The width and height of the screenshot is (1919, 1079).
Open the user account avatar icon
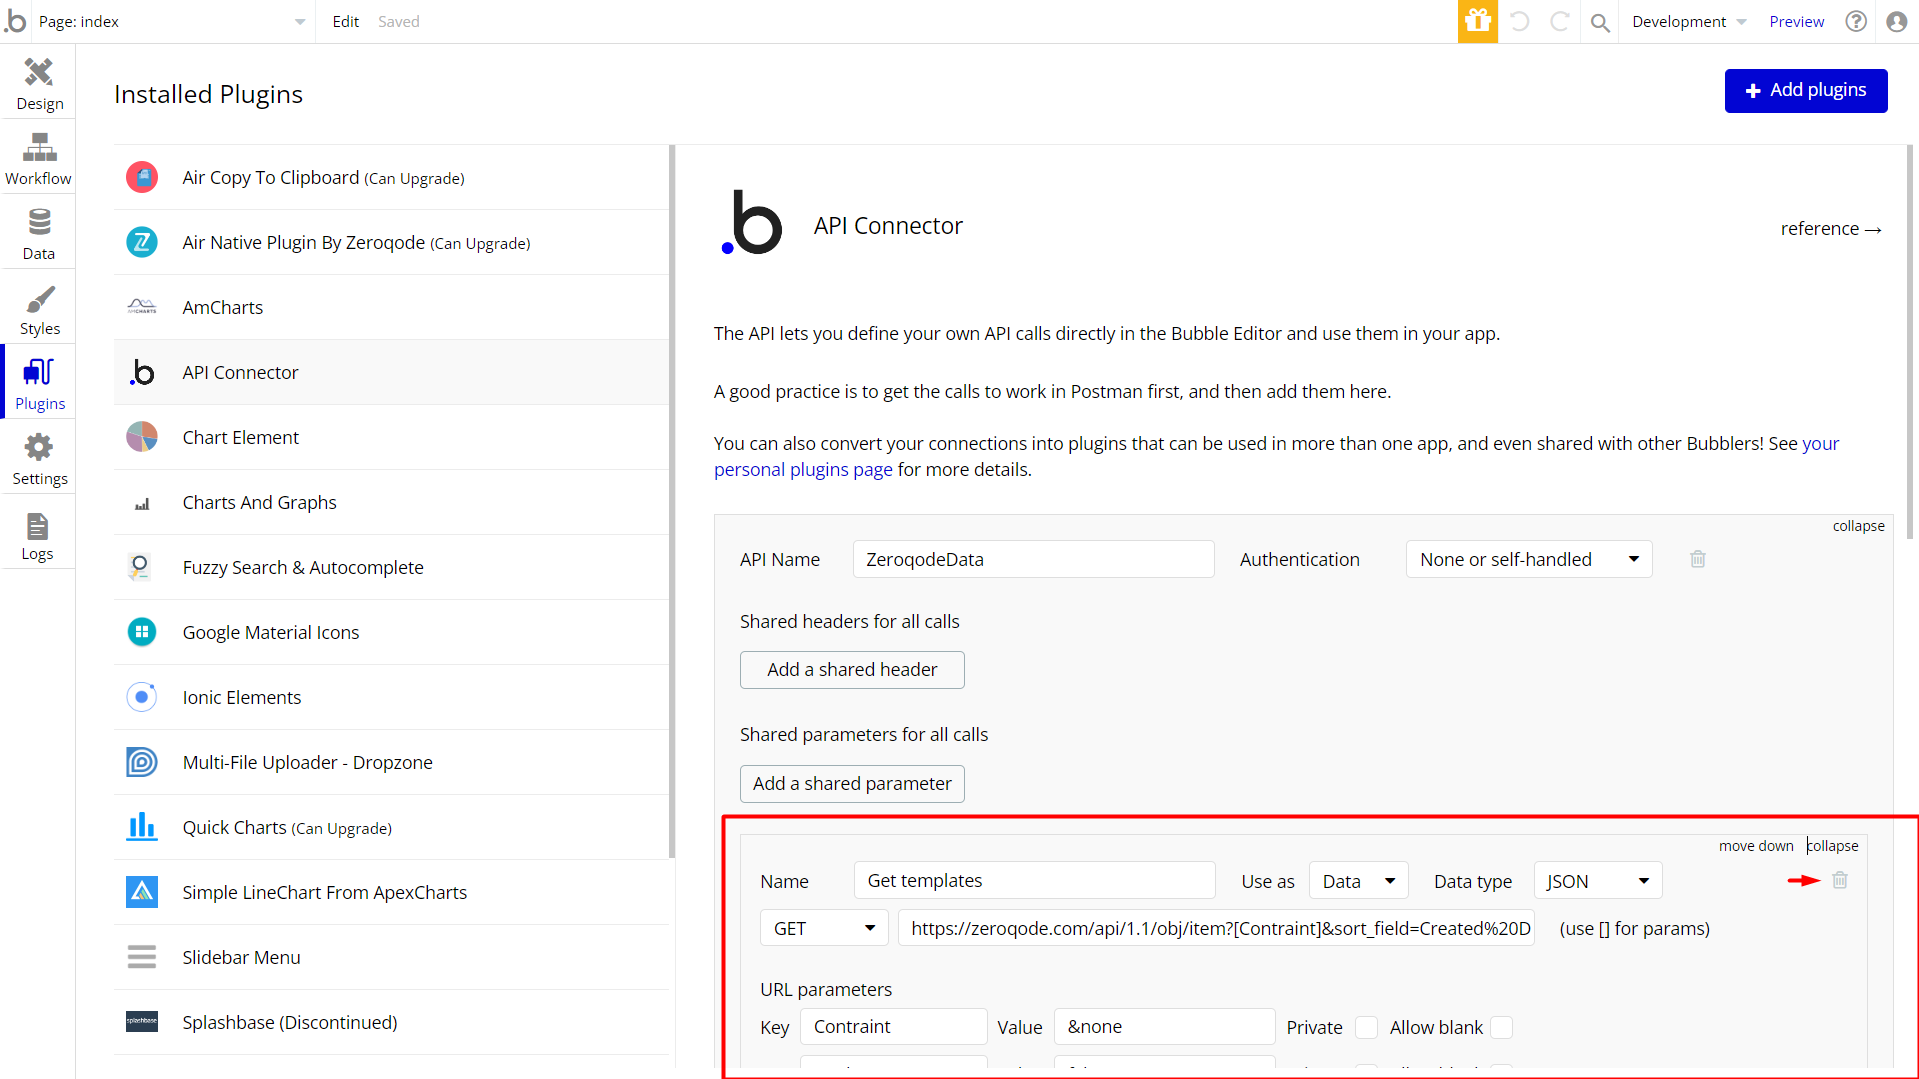pos(1896,21)
